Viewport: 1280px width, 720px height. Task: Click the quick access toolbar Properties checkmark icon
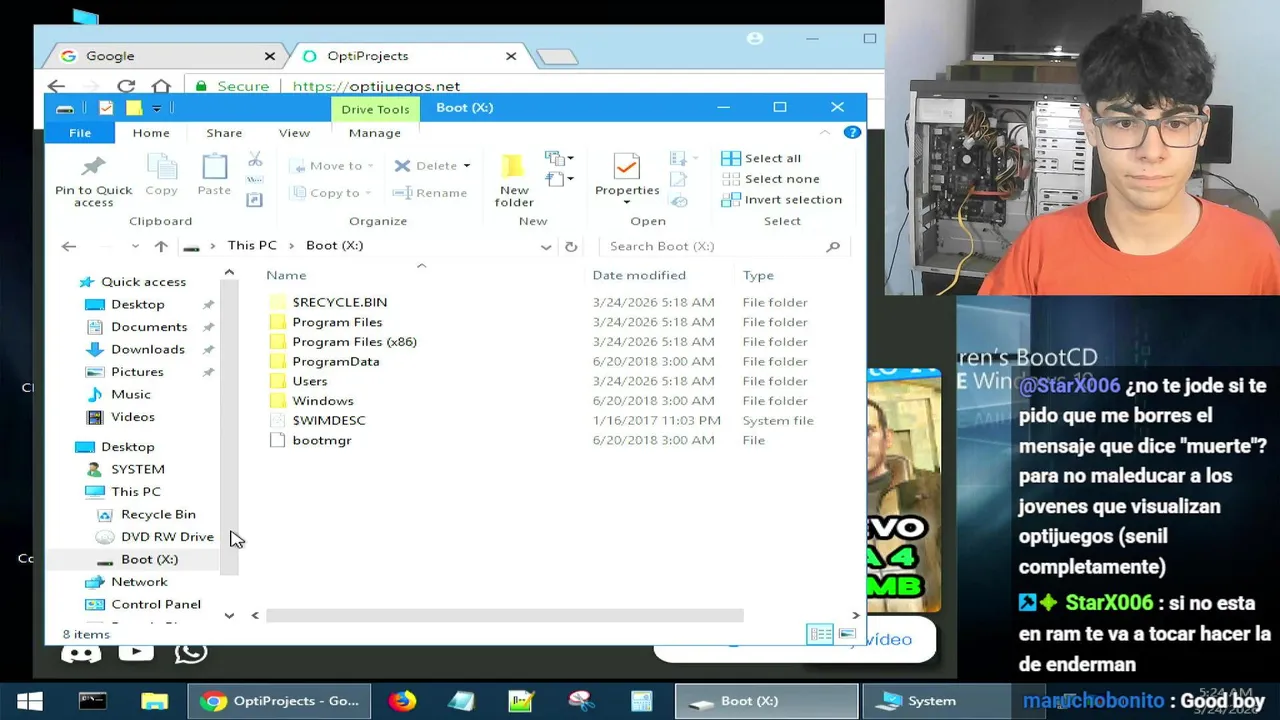tap(106, 108)
